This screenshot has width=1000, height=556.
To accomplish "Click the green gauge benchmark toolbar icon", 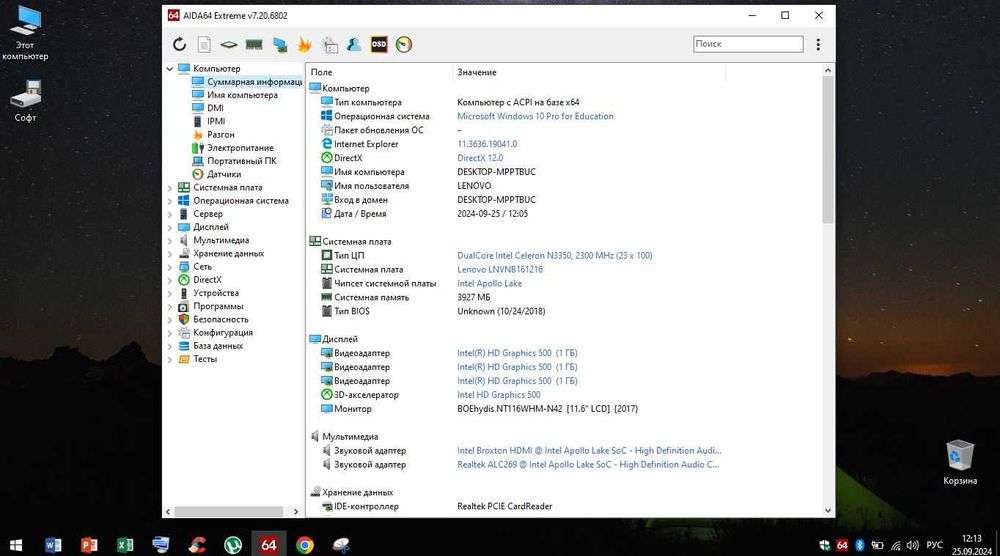I will [x=404, y=44].
